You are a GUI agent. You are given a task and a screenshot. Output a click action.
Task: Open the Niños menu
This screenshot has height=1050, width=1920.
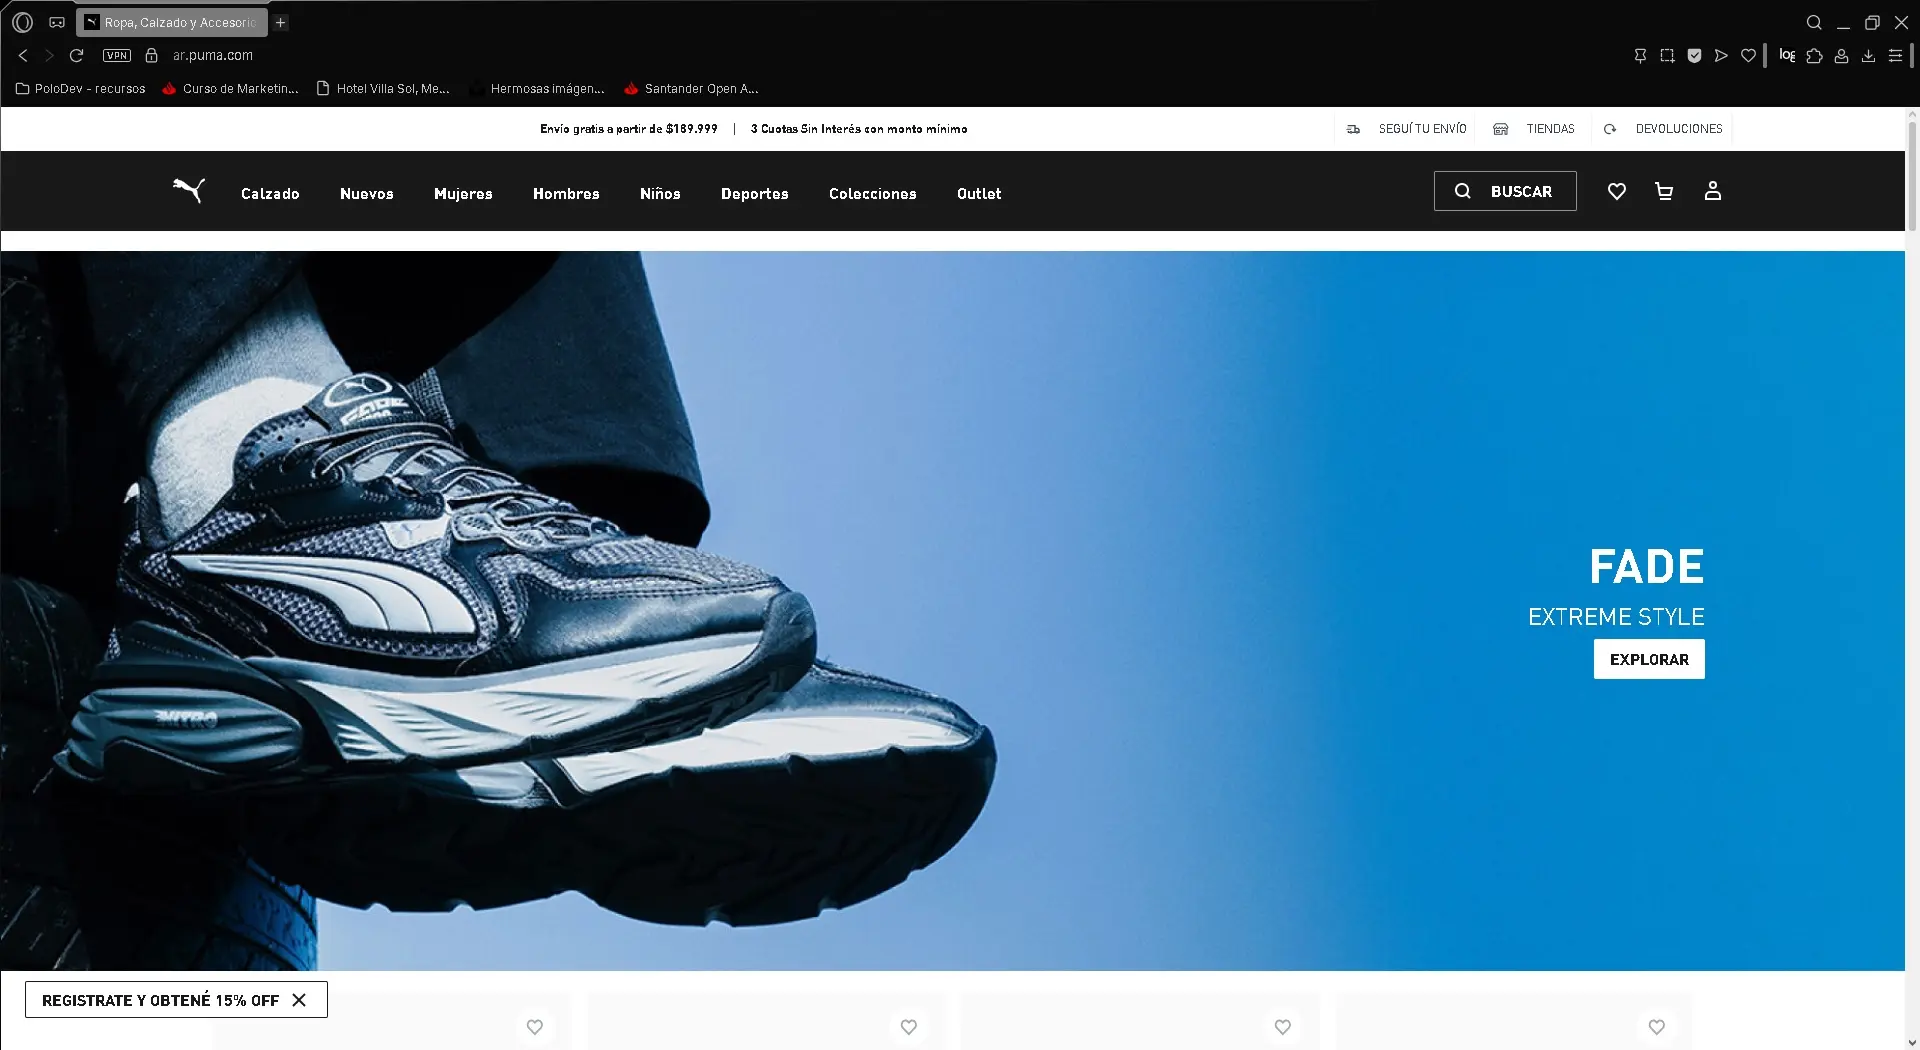660,194
